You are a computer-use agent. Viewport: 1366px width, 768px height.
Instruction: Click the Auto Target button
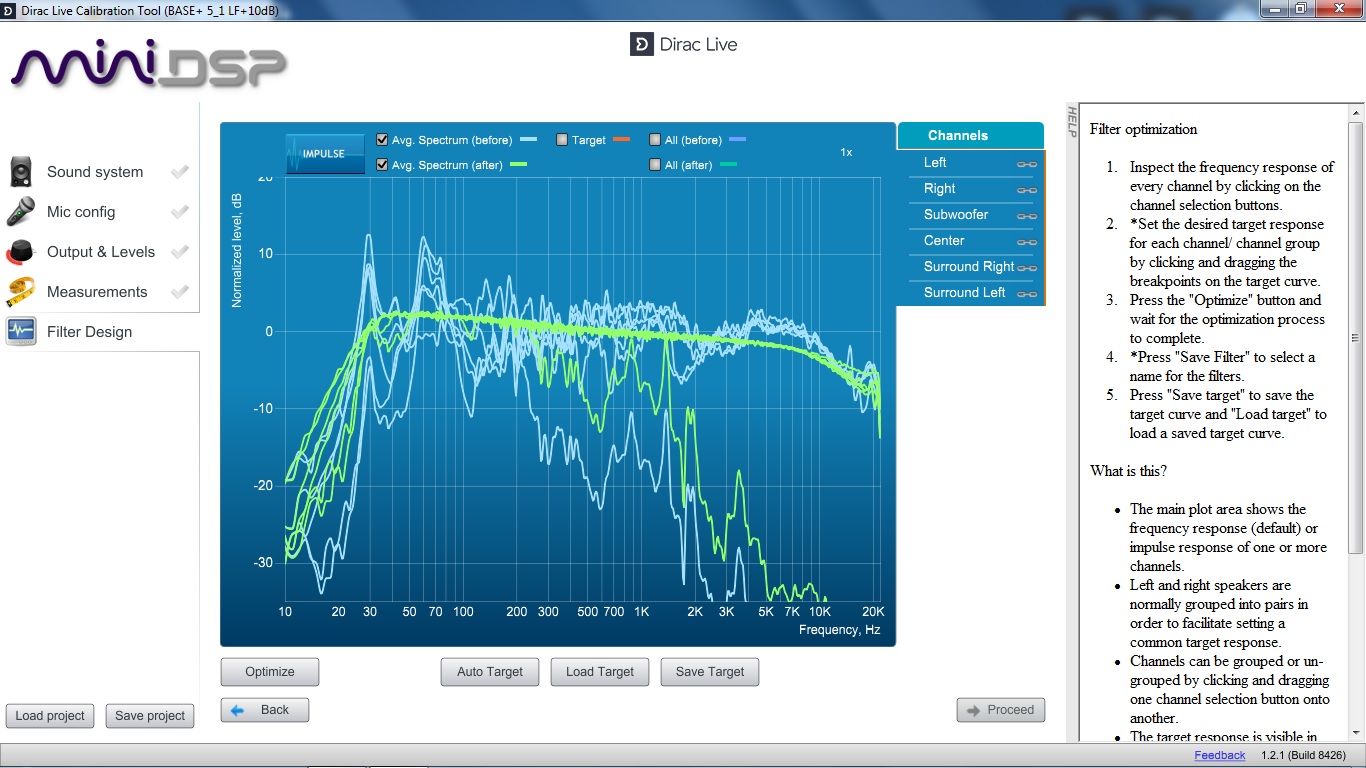(490, 672)
